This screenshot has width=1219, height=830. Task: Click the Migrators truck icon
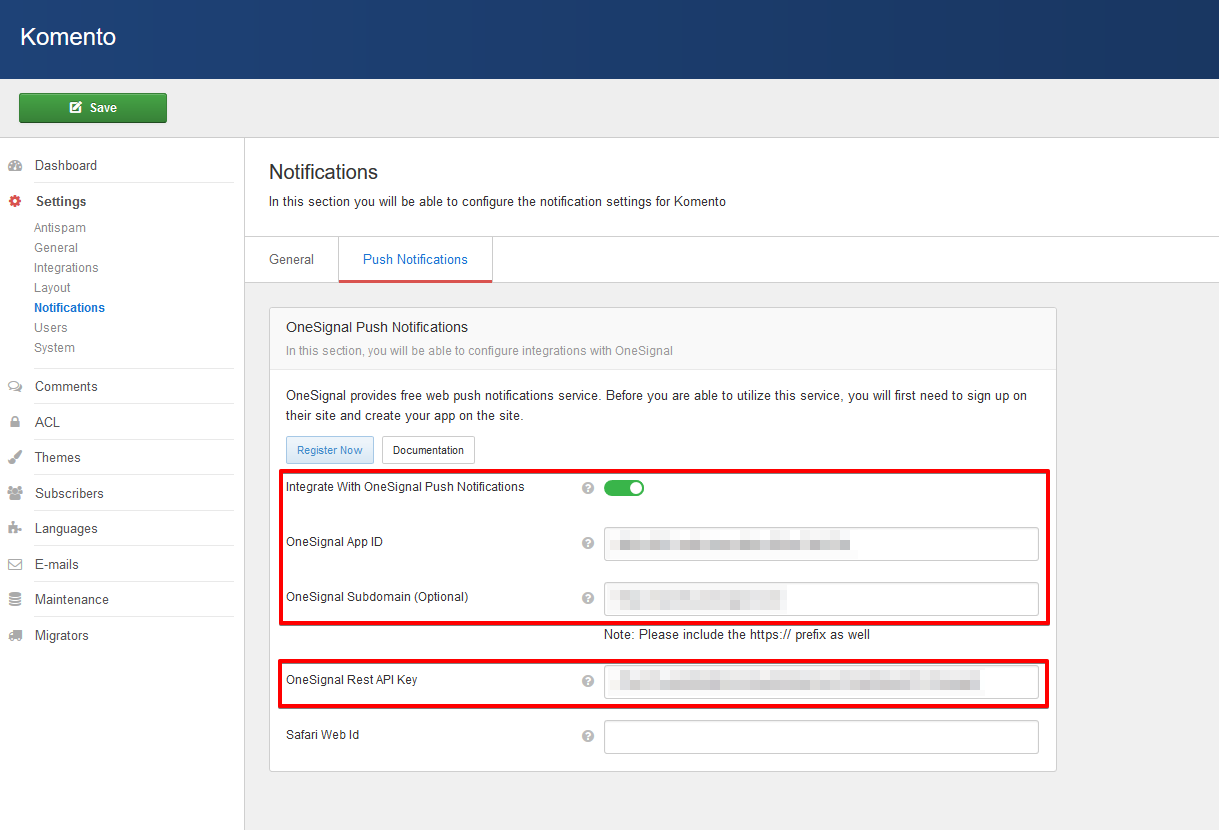pyautogui.click(x=15, y=636)
